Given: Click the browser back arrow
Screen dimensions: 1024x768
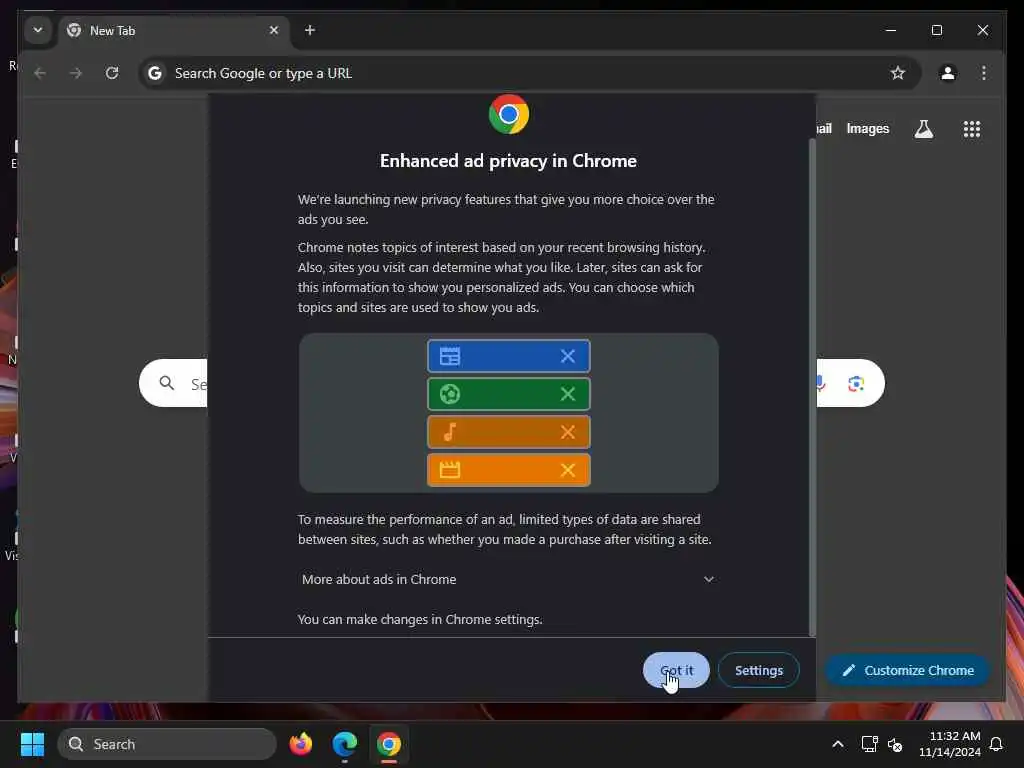Looking at the screenshot, I should click(40, 73).
